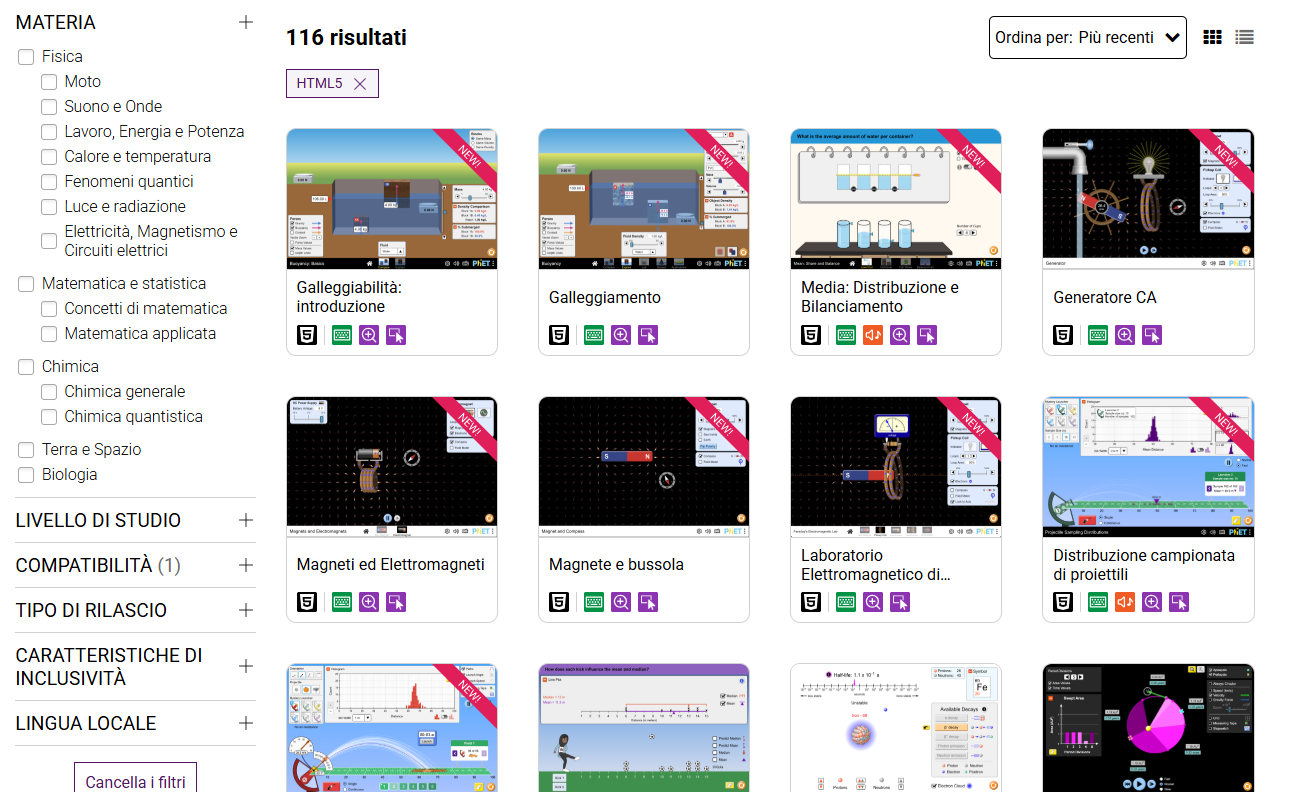1300x792 pixels.
Task: Click interactive highlights icon on Galleggiamento card
Action: [648, 335]
